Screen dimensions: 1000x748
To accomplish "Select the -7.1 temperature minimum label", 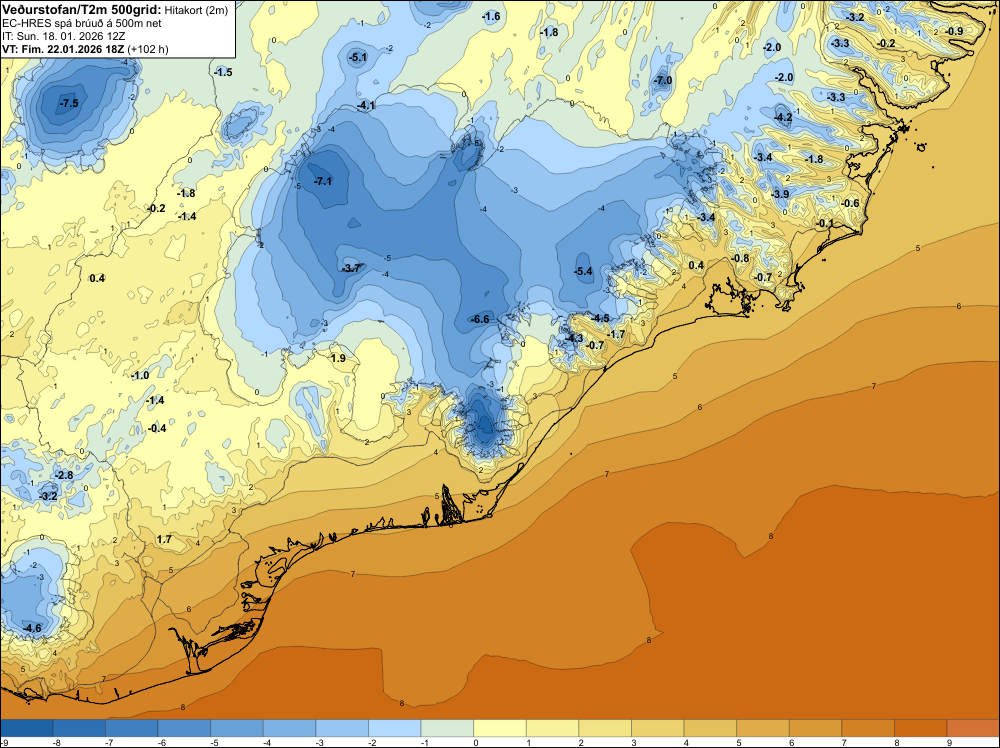I will [x=323, y=181].
